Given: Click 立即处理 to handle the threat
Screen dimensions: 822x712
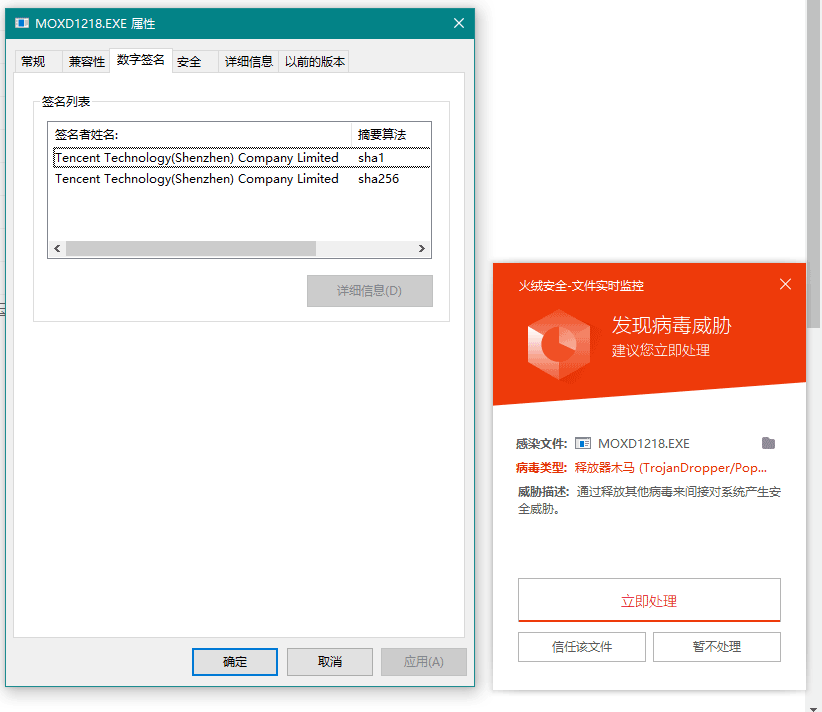Looking at the screenshot, I should coord(649,600).
